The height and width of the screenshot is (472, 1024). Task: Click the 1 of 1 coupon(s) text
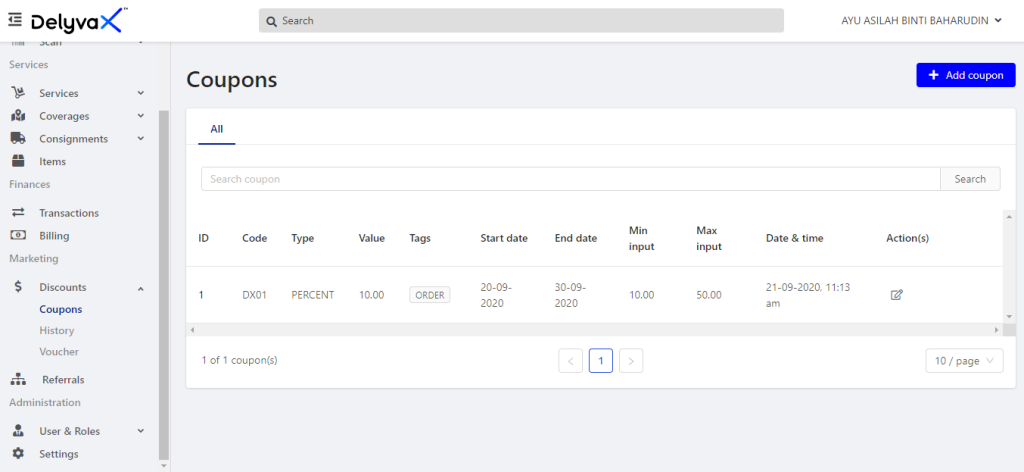point(240,360)
